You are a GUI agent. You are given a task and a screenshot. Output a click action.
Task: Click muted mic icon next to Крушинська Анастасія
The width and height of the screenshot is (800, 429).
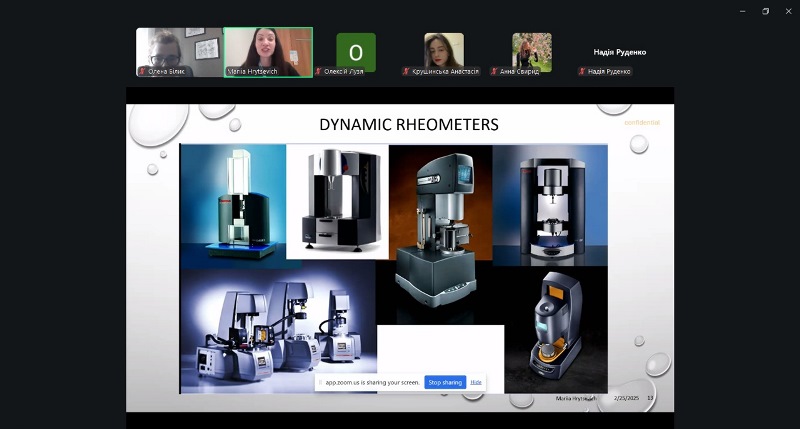click(406, 71)
